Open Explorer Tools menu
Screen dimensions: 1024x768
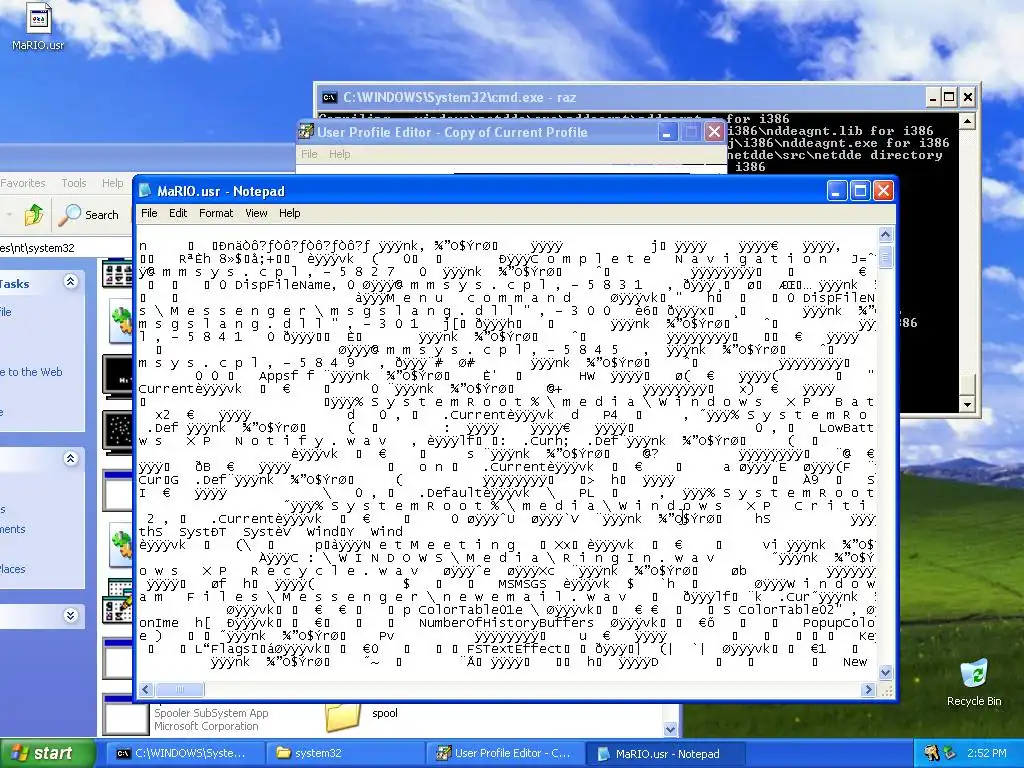point(74,183)
